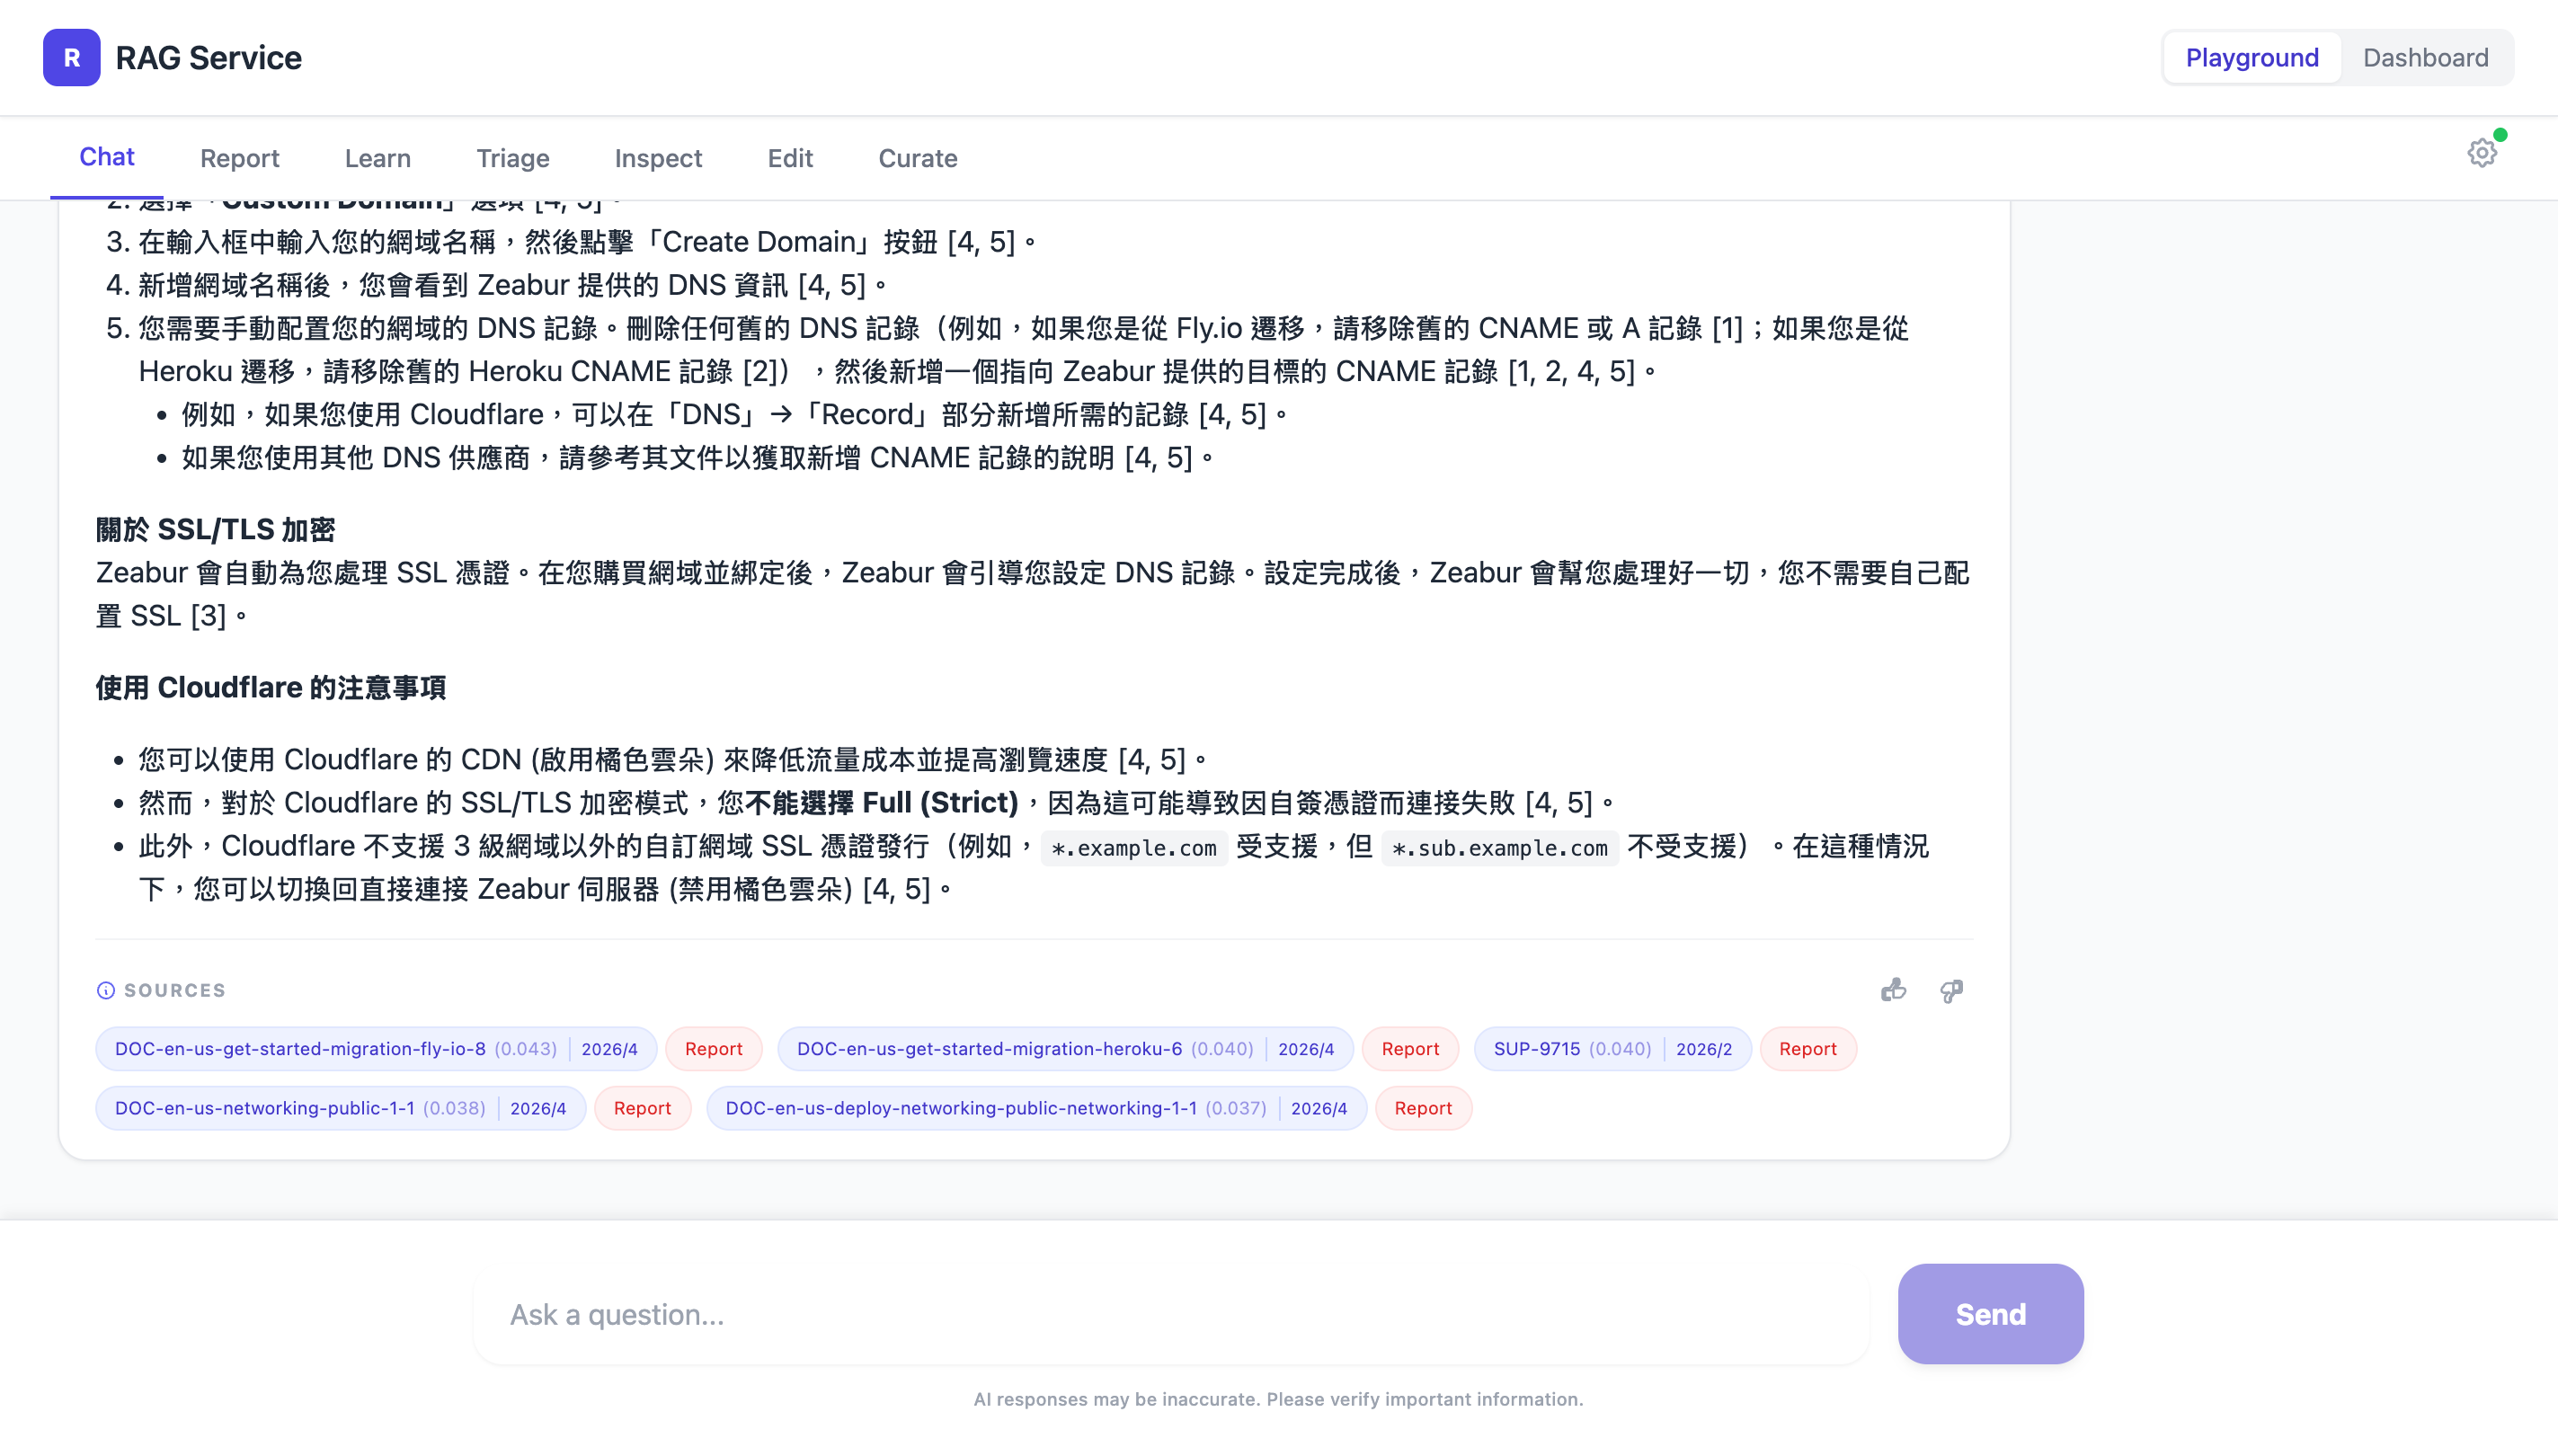Click the thumbs down feedback icon
The image size is (2558, 1456).
click(x=1951, y=990)
